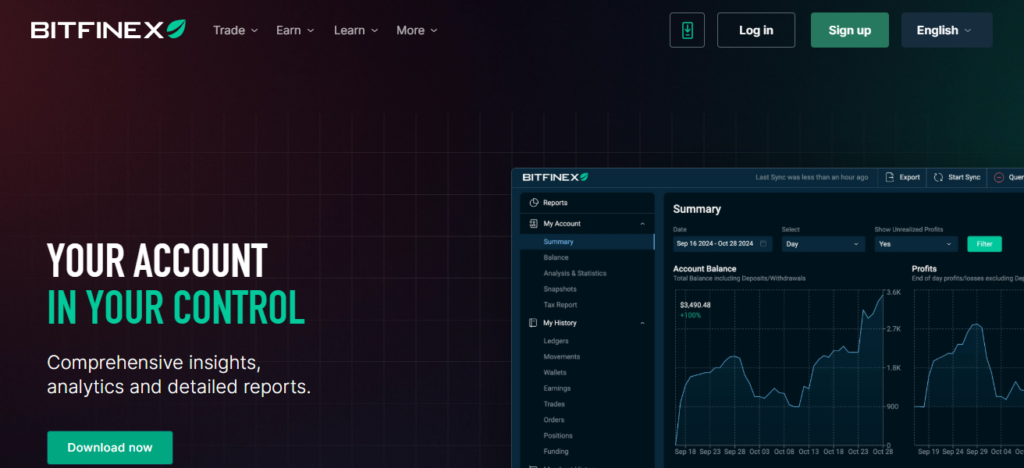Open the Learn menu
This screenshot has height=468, width=1024.
point(356,30)
